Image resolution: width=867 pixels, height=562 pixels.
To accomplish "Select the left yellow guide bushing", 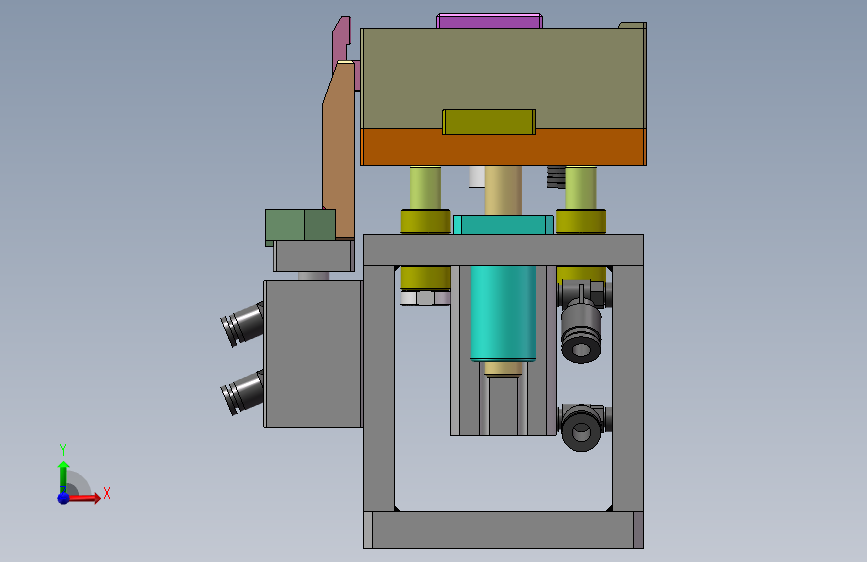I will [x=425, y=221].
